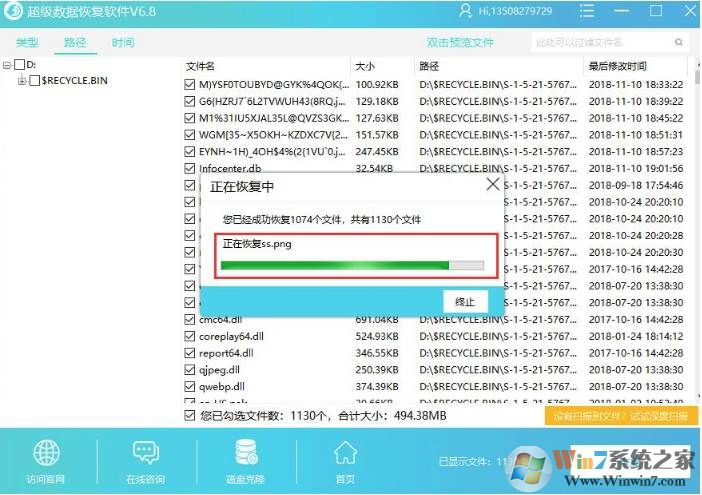Click the search magnifier icon
The image size is (702, 495).
pos(679,43)
